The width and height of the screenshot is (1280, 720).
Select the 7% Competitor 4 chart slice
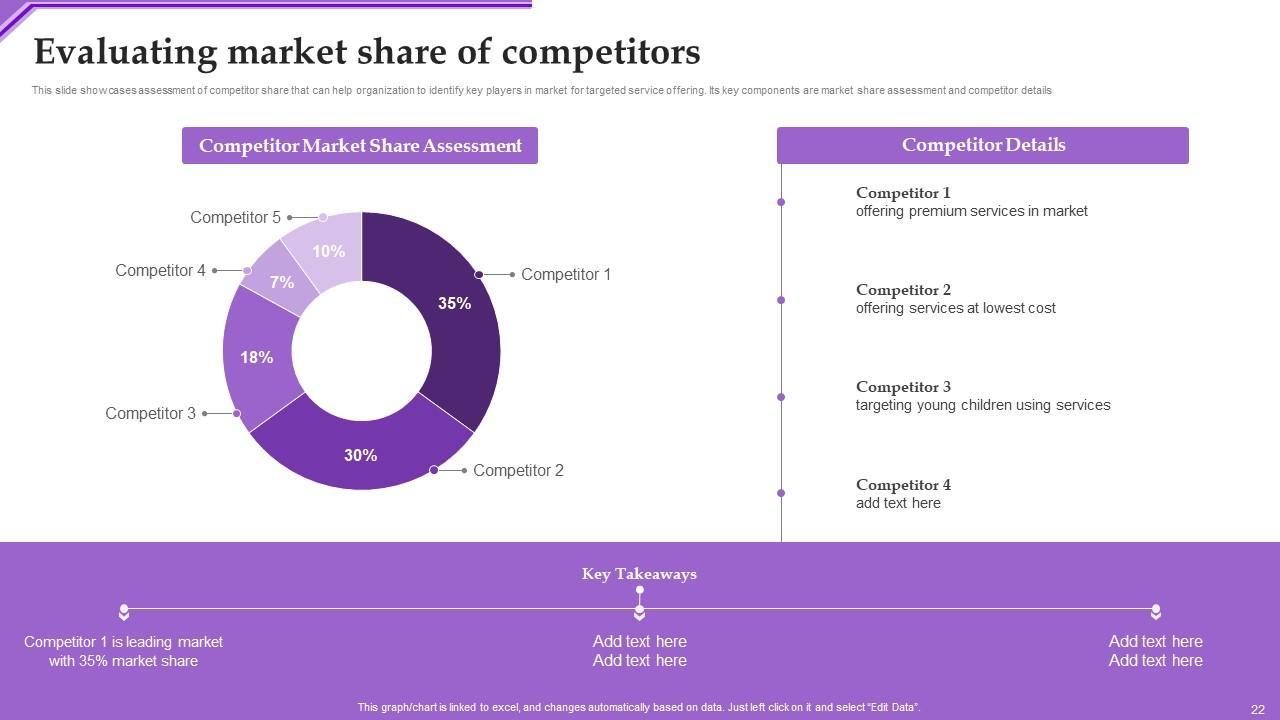(280, 281)
